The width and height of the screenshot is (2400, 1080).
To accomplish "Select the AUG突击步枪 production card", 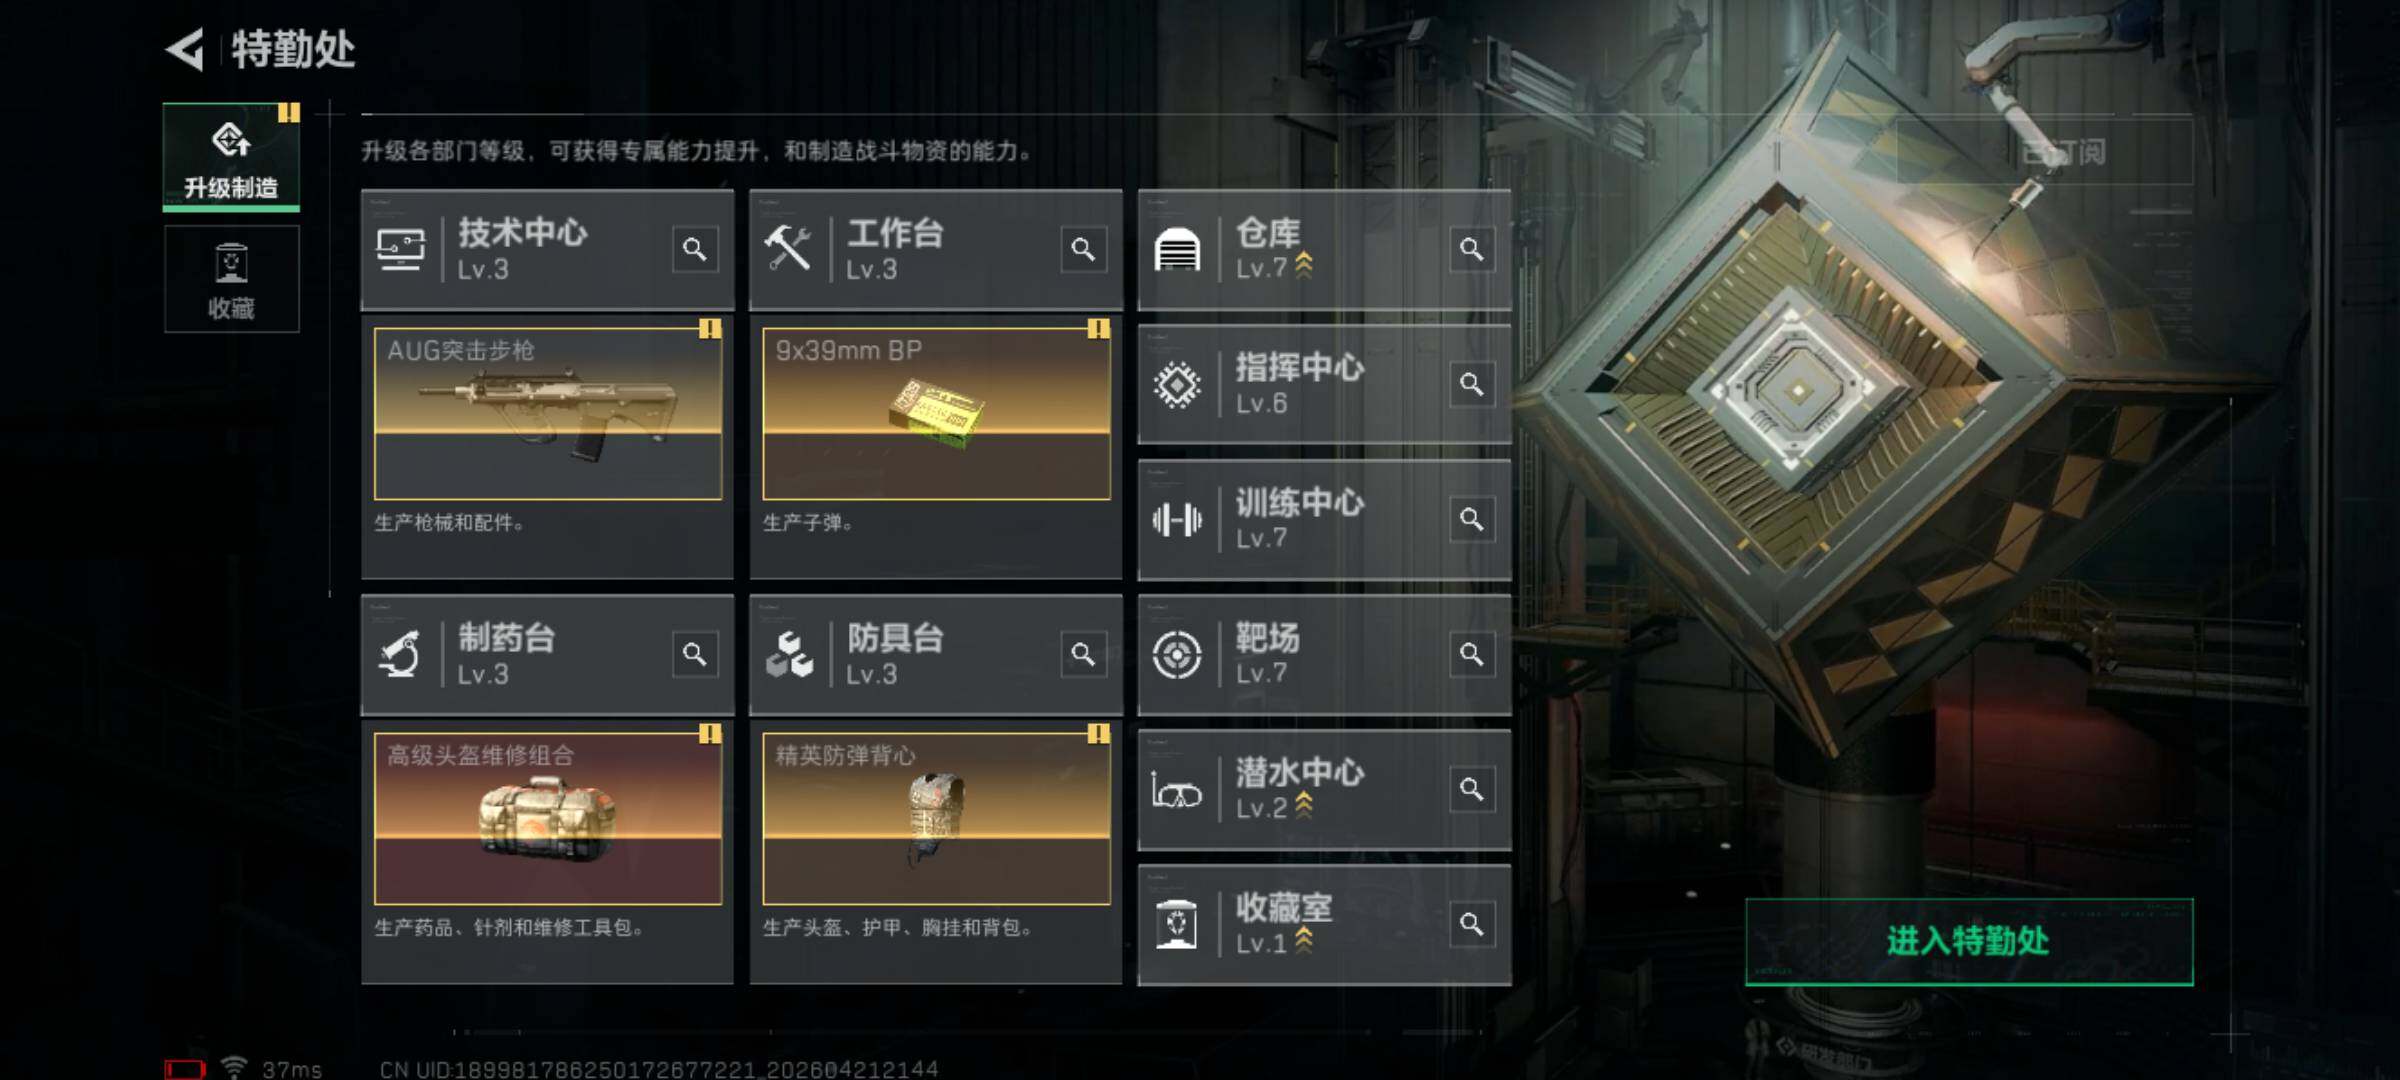I will 548,414.
